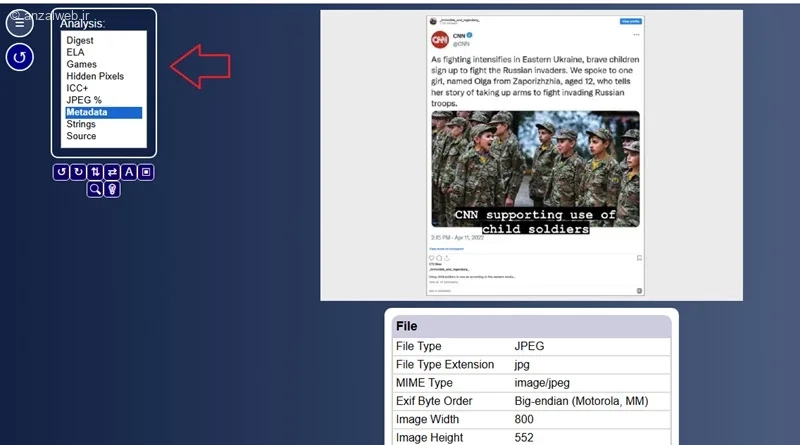Select the highlighted Metadata option
This screenshot has height=445, width=800.
coord(104,112)
